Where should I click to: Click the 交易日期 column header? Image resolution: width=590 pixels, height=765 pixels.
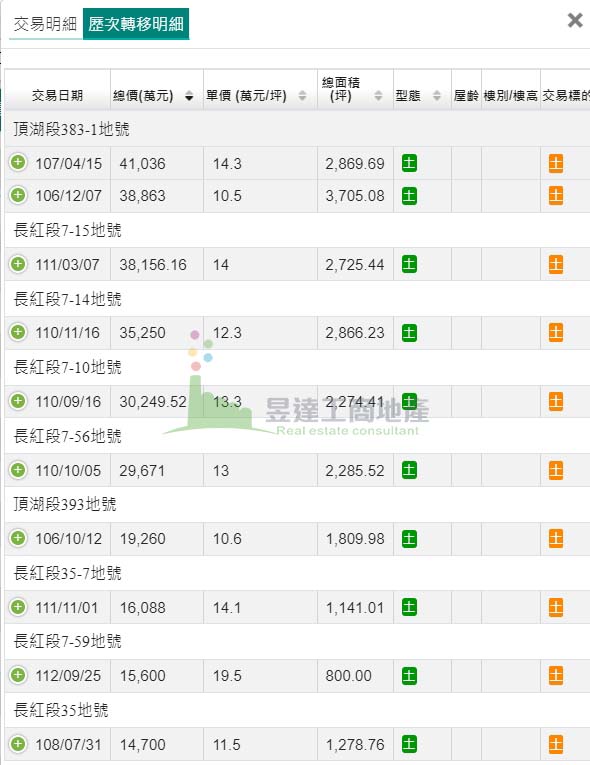(x=57, y=96)
